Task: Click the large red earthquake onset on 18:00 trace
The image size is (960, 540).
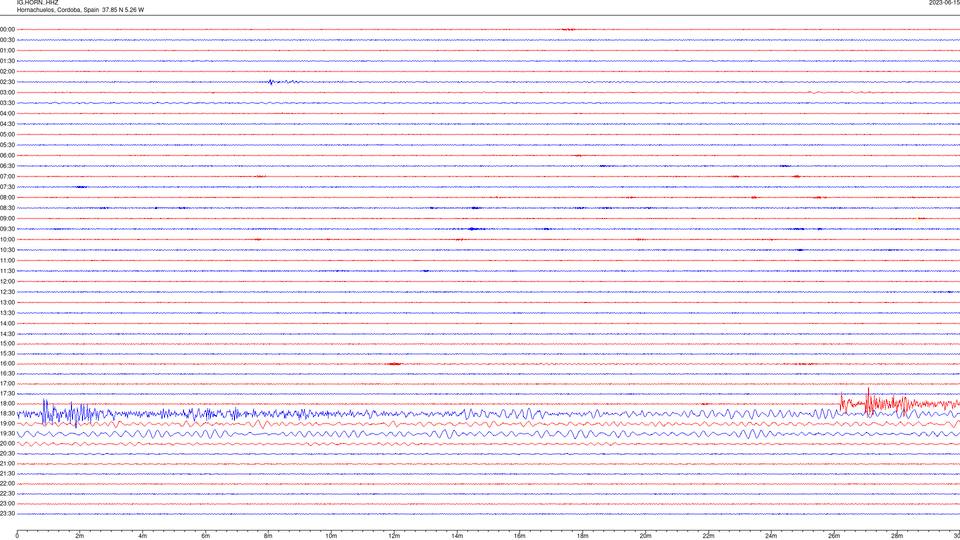Action: click(x=843, y=402)
